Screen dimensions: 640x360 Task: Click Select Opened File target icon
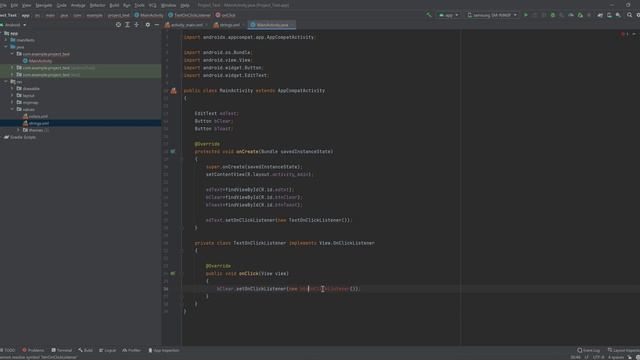tap(118, 25)
